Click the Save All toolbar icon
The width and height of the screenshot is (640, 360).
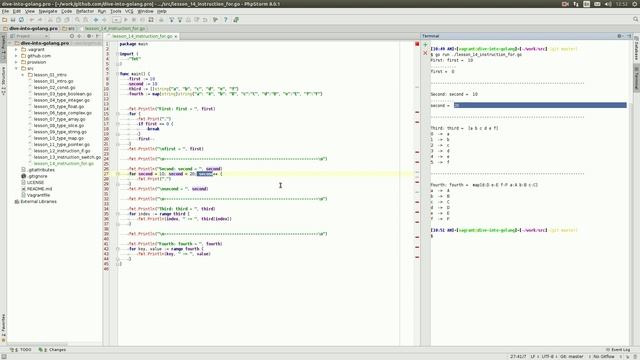13,20
